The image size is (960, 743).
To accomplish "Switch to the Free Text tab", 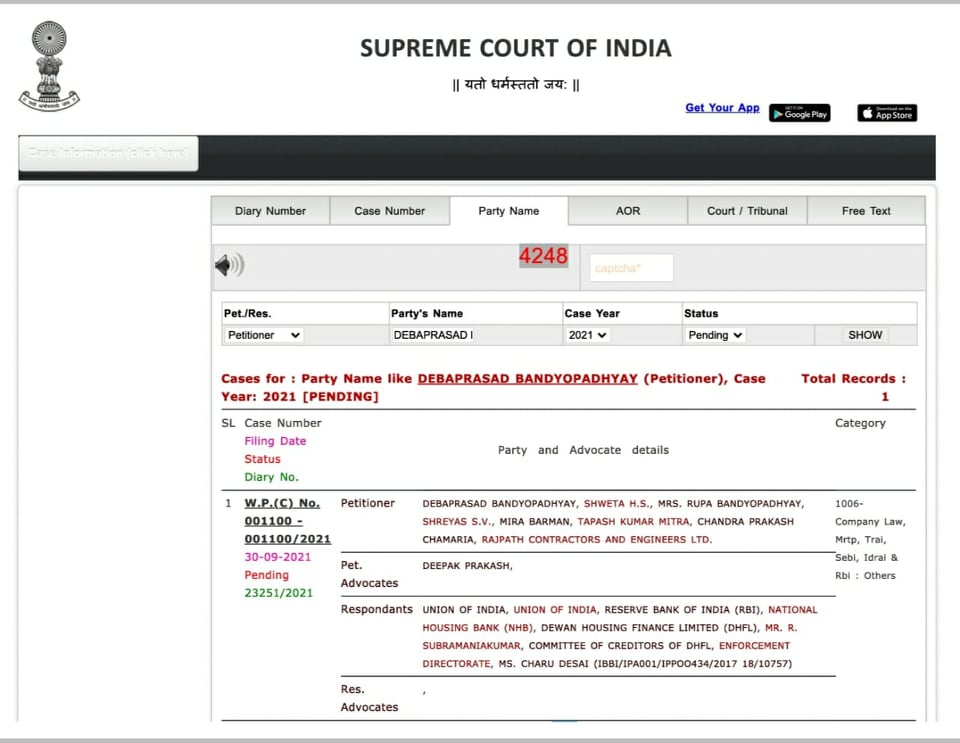I will pyautogui.click(x=866, y=211).
